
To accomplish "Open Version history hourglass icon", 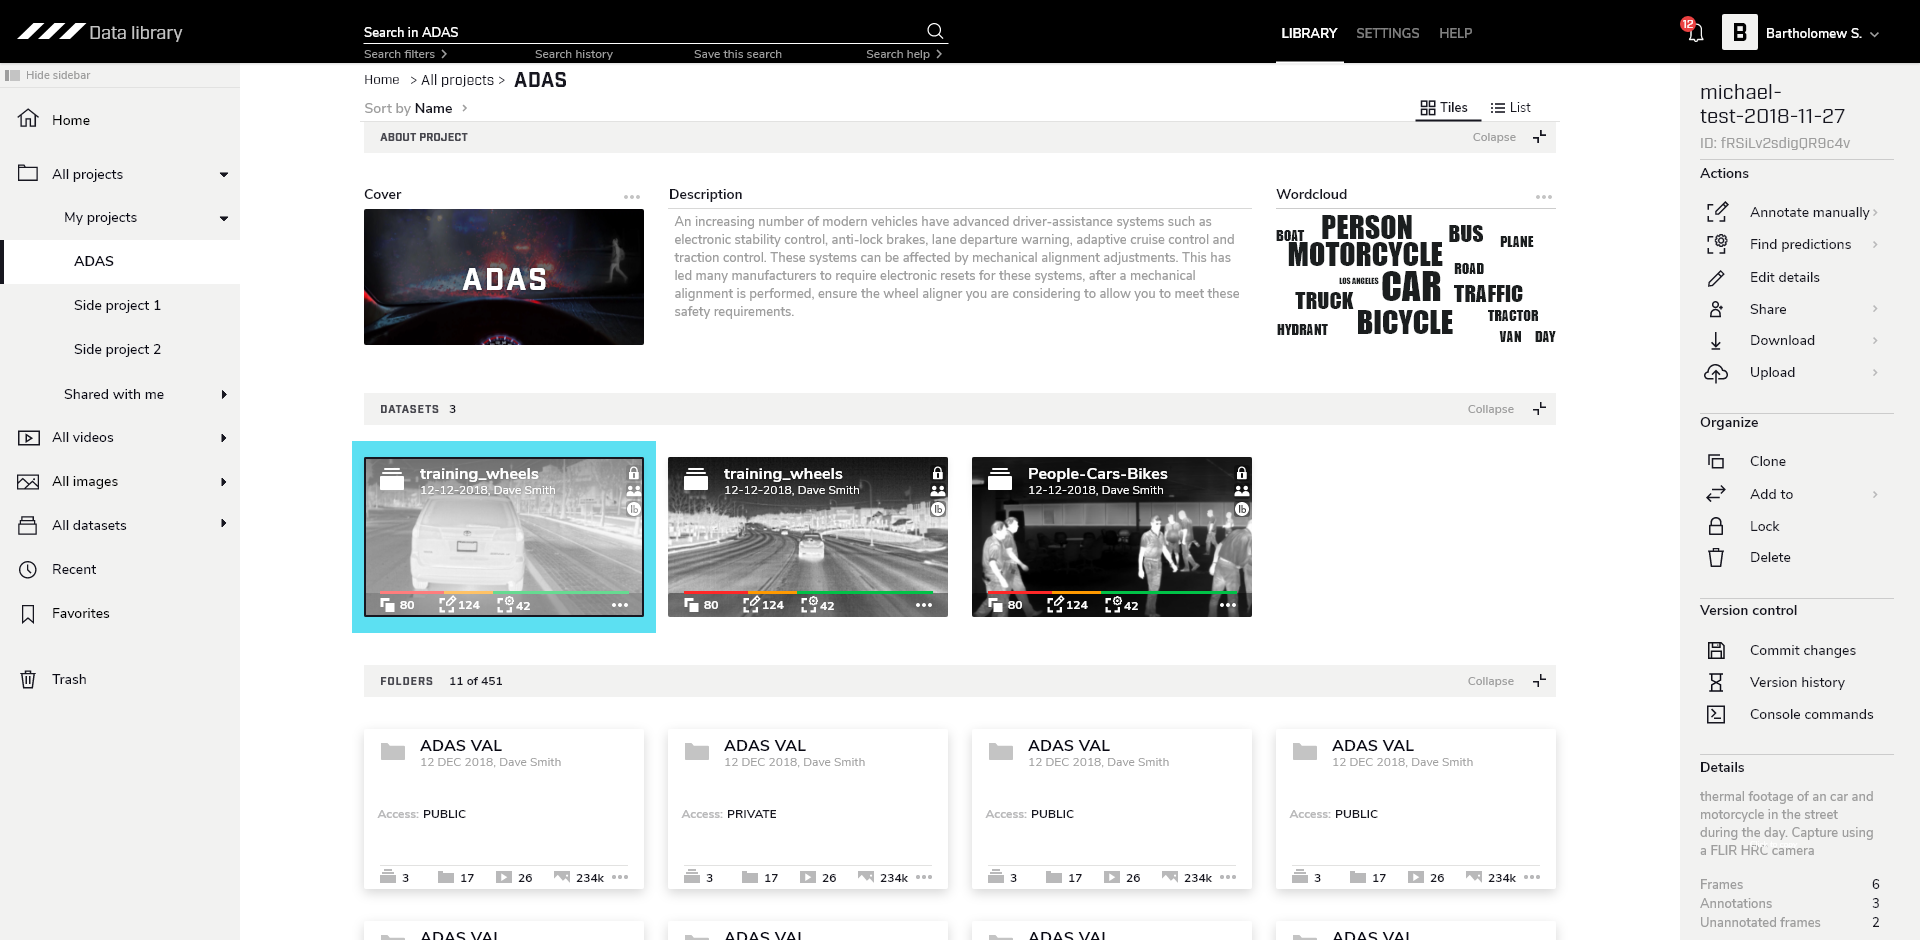I will point(1716,682).
